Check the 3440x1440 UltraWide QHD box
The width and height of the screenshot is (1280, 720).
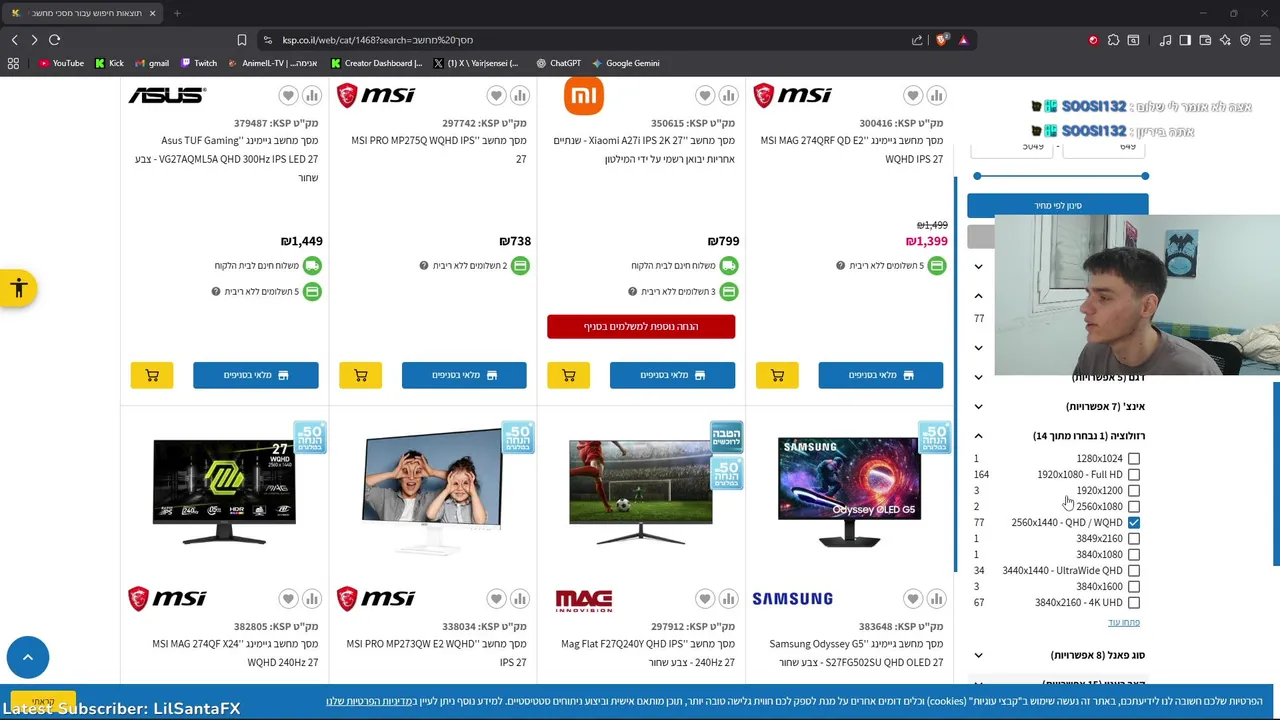coord(1134,571)
